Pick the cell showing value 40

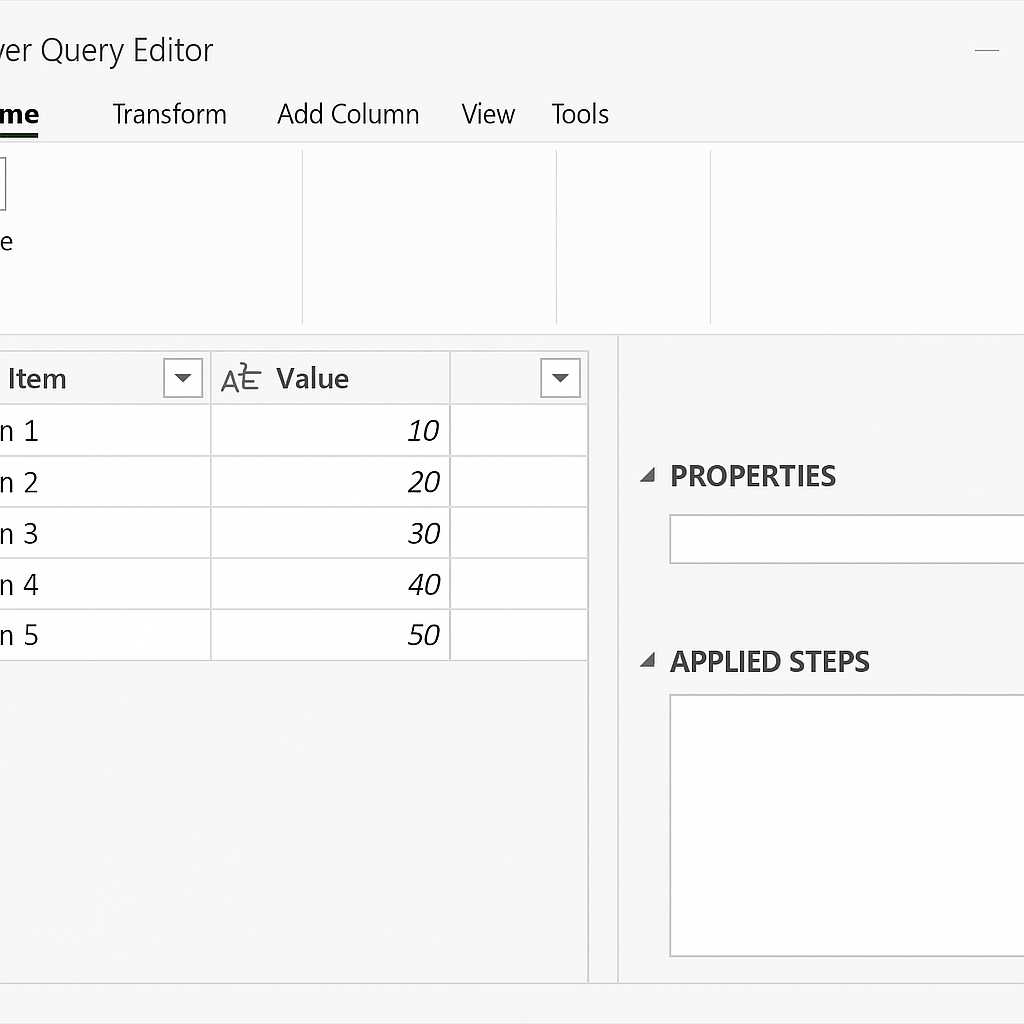[x=330, y=584]
